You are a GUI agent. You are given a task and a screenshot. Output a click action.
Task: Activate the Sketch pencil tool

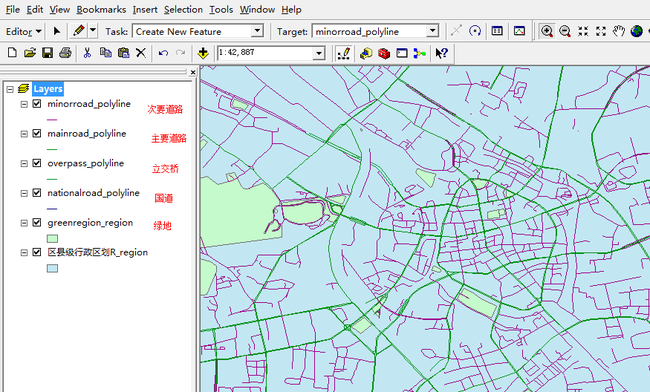pyautogui.click(x=78, y=31)
